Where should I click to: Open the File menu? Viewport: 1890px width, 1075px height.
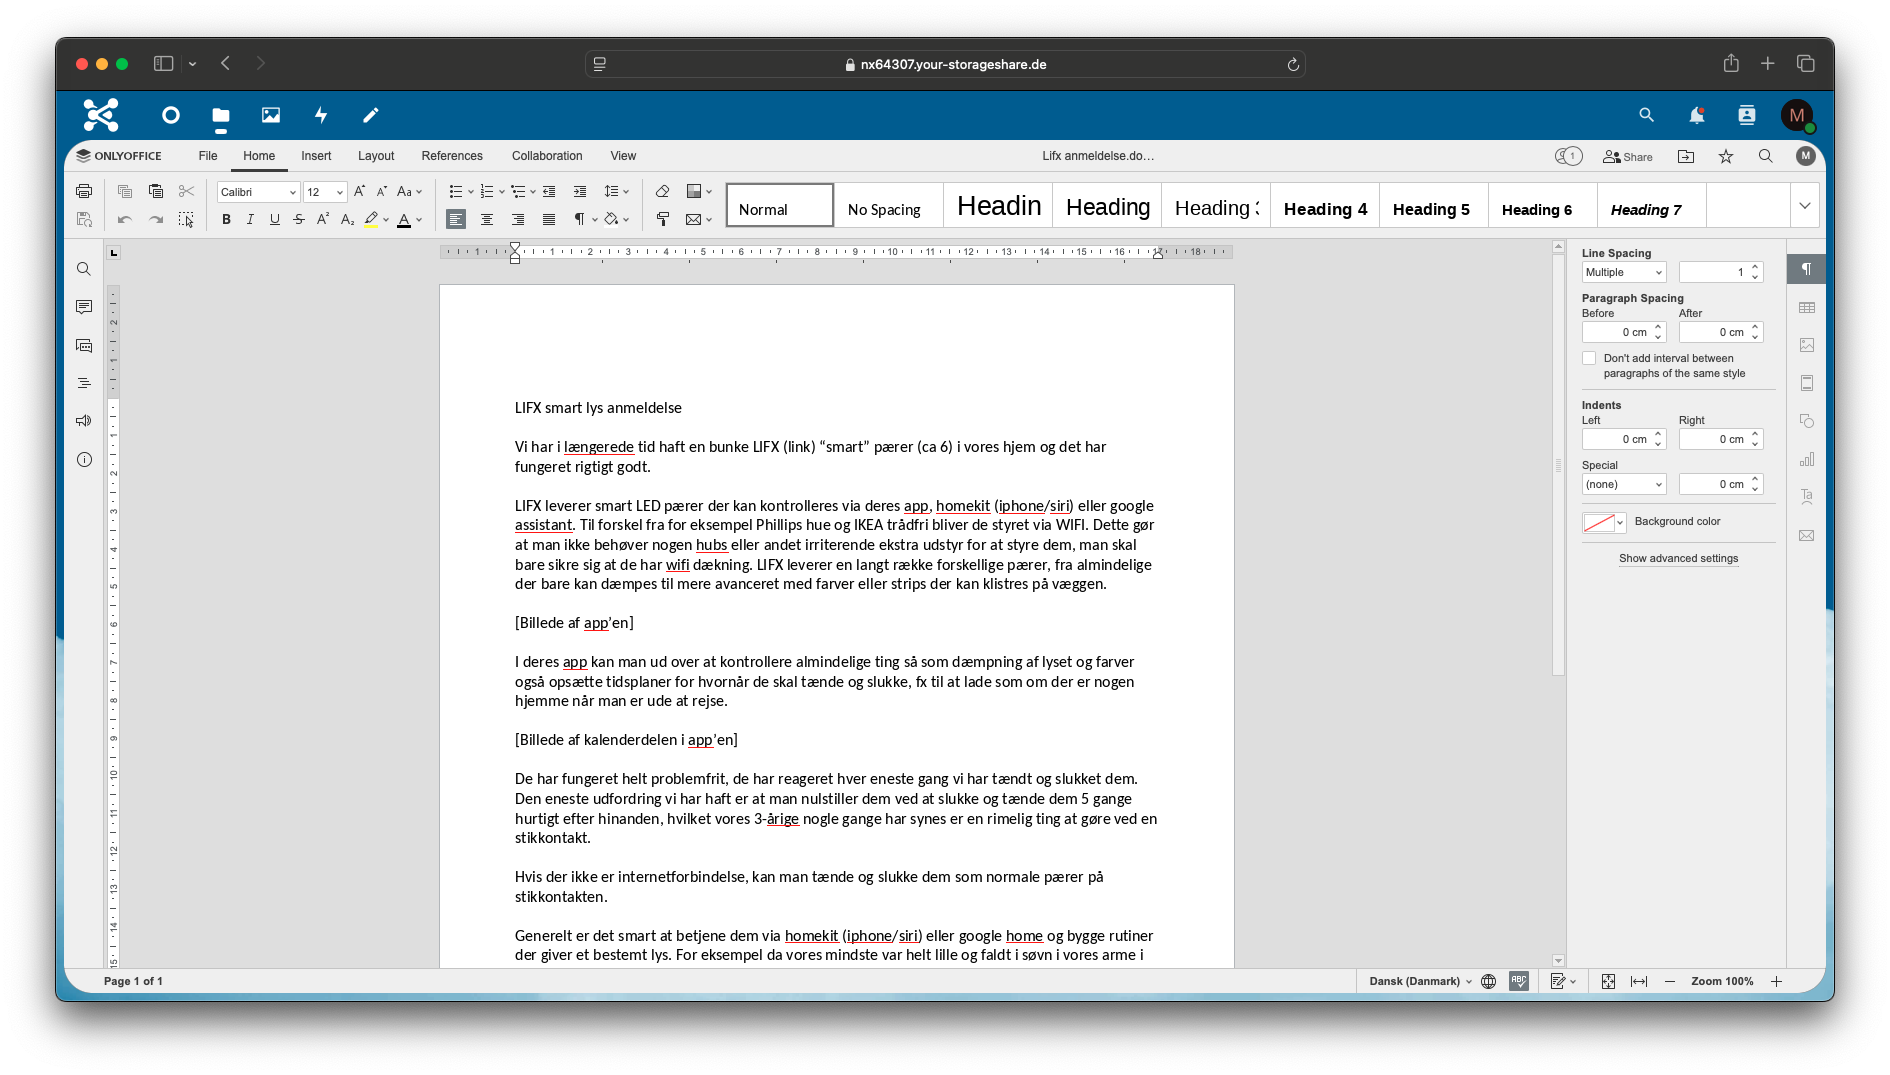click(x=208, y=156)
